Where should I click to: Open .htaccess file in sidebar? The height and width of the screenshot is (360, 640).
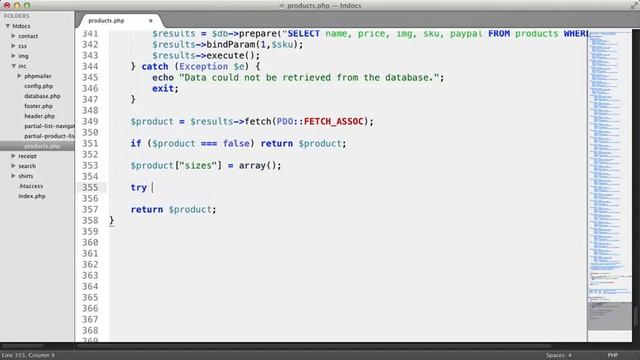point(31,186)
